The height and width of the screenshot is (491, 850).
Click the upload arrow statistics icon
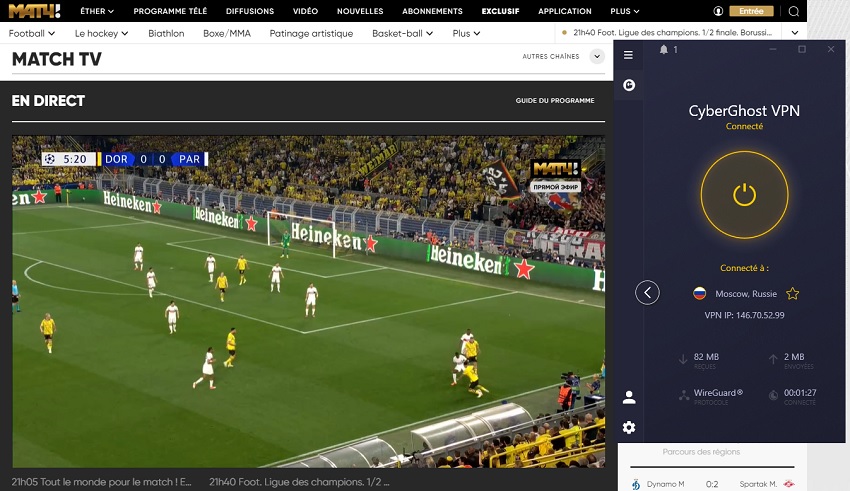pos(773,359)
